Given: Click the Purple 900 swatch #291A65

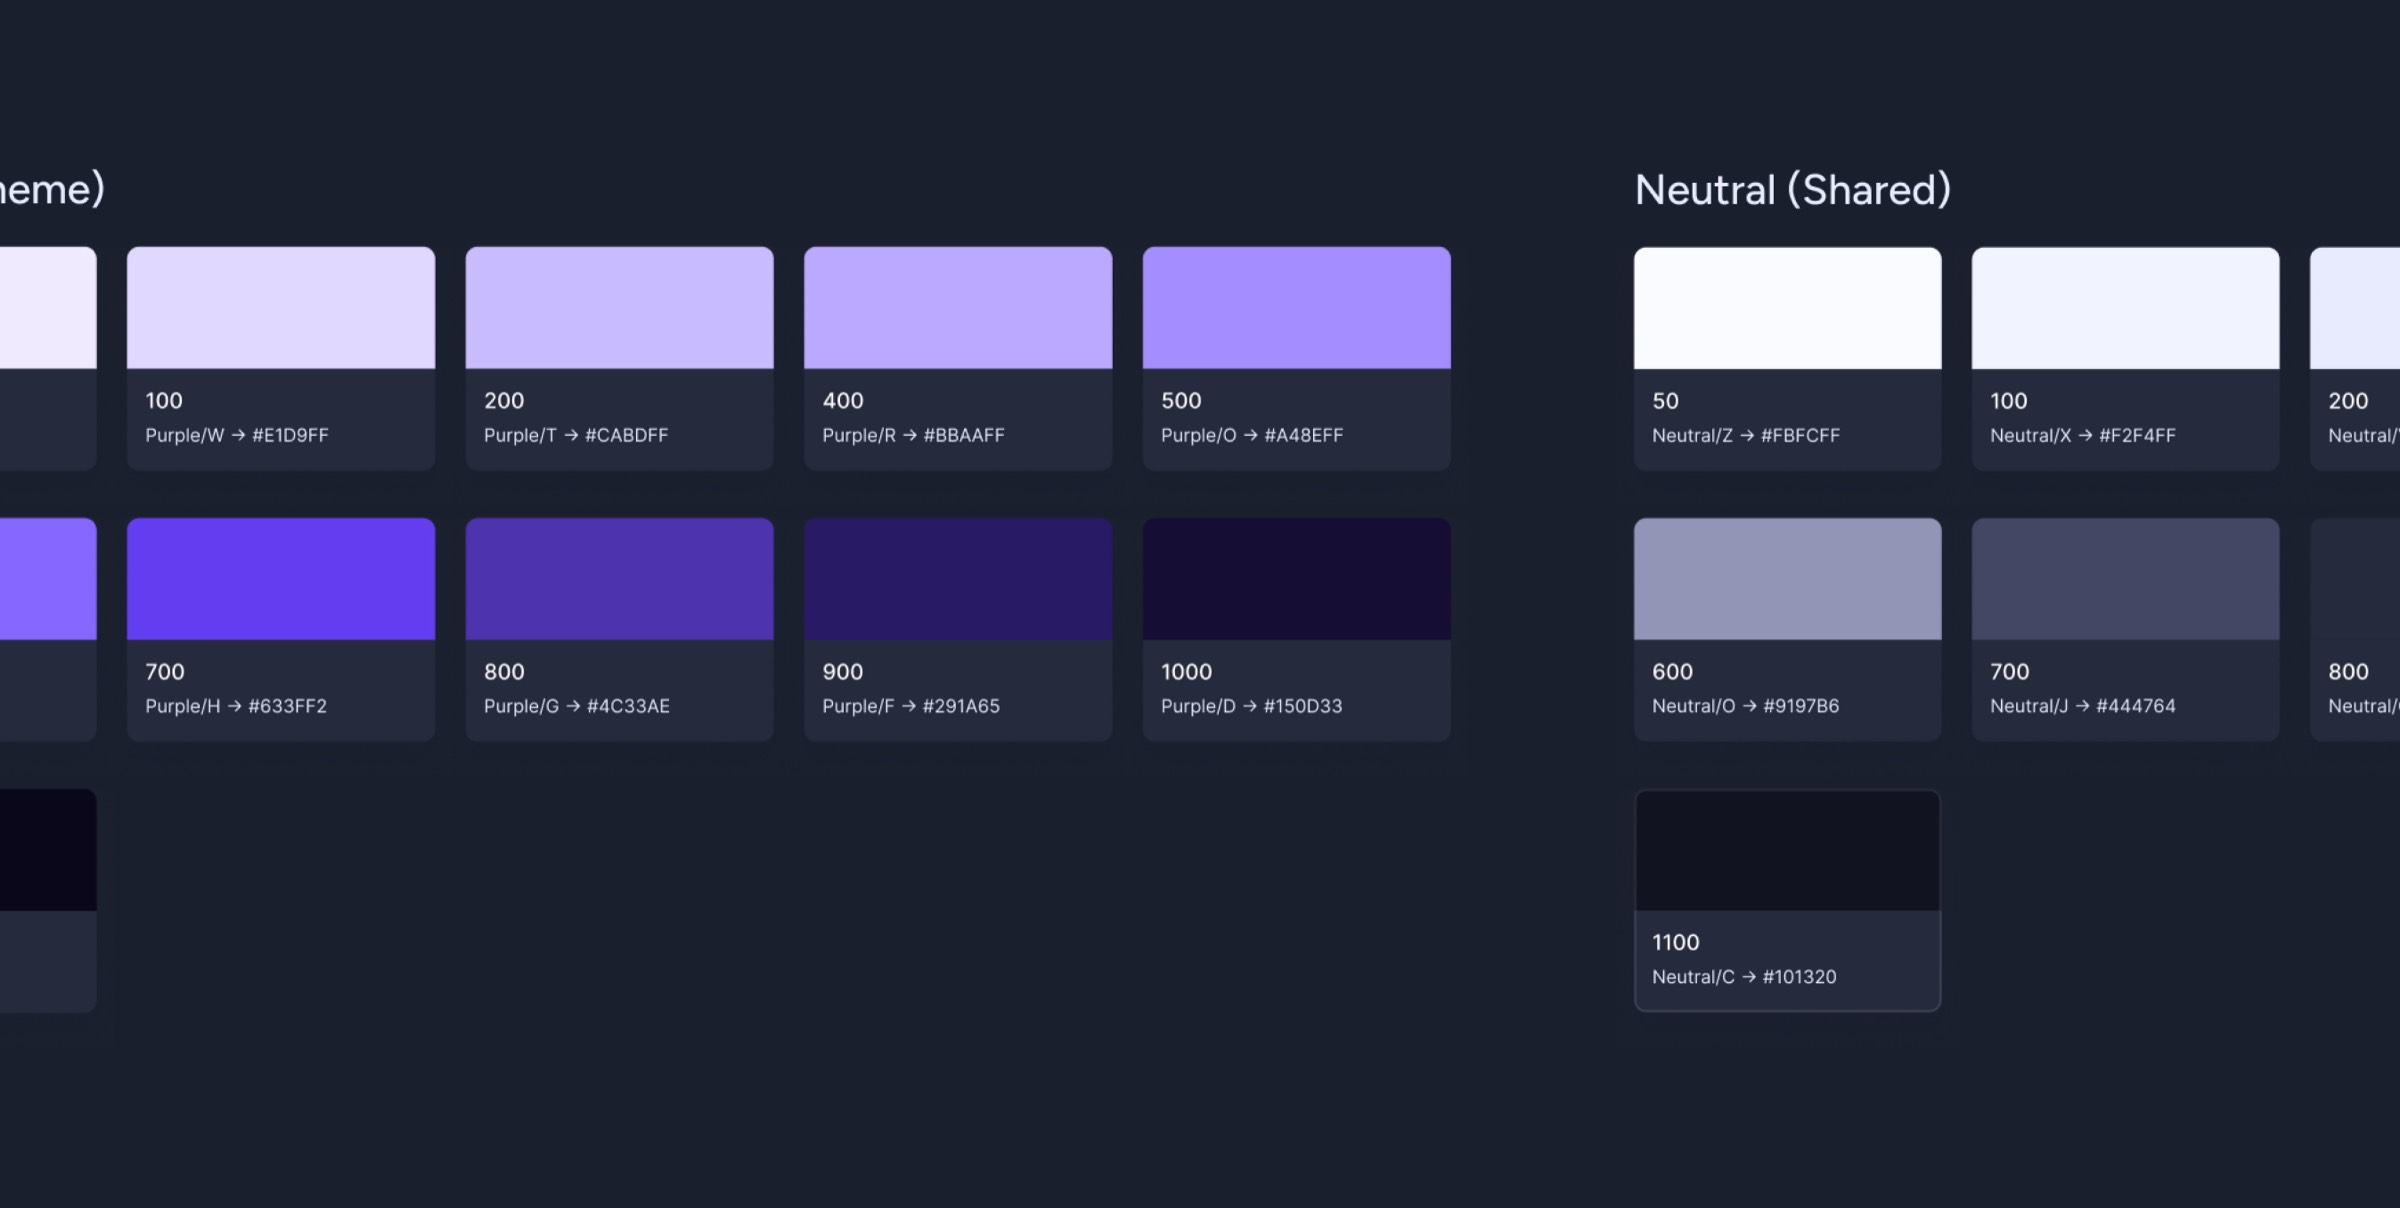Looking at the screenshot, I should 958,579.
